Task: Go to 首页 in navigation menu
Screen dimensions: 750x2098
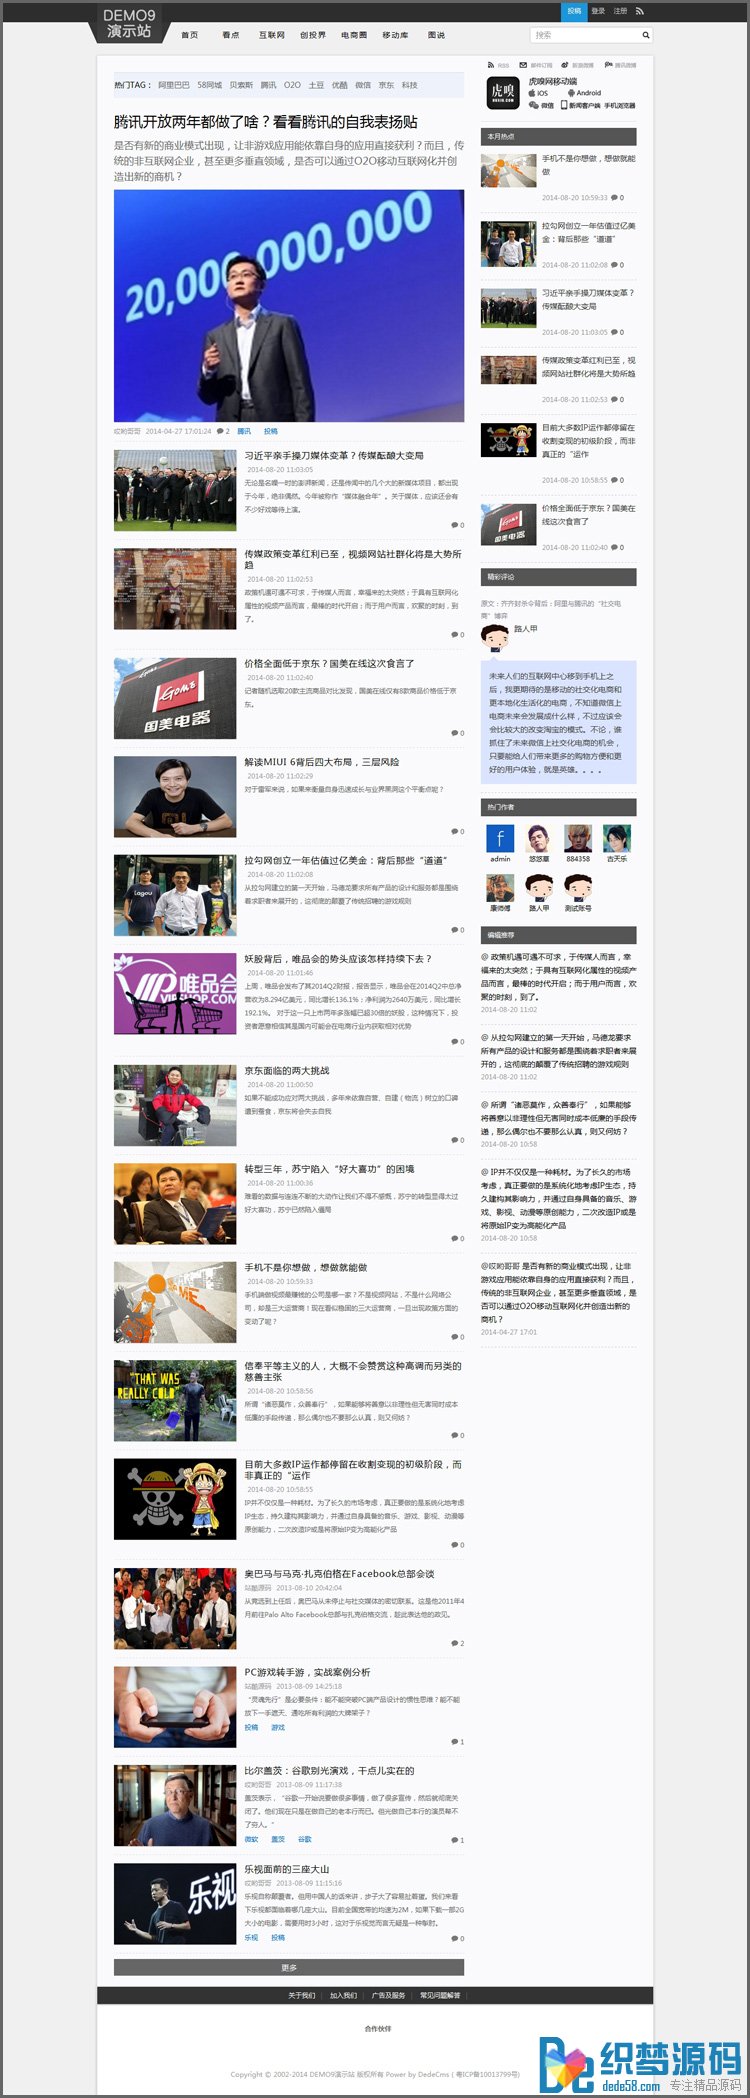Action: [189, 35]
